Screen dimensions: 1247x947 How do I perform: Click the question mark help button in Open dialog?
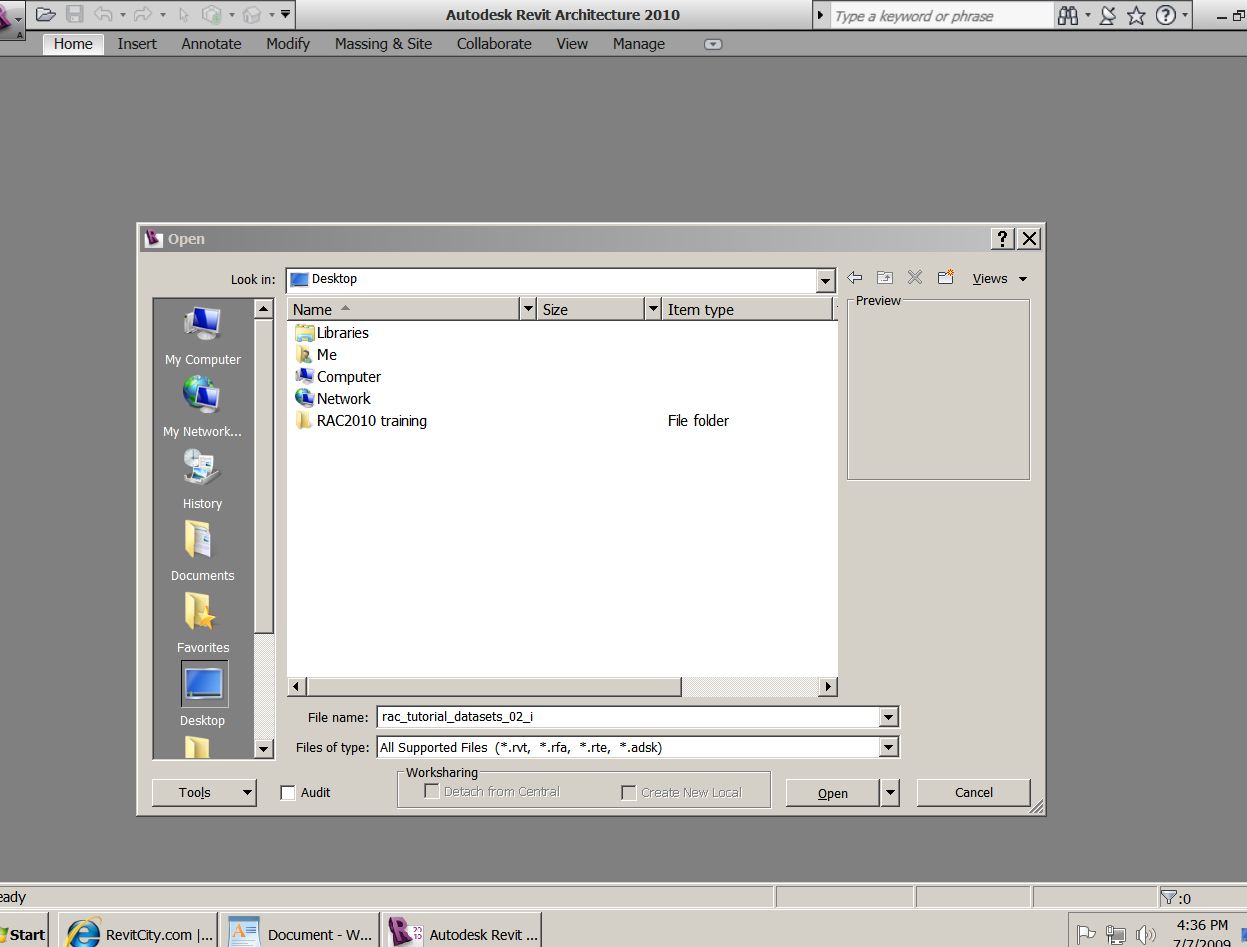click(x=1003, y=238)
